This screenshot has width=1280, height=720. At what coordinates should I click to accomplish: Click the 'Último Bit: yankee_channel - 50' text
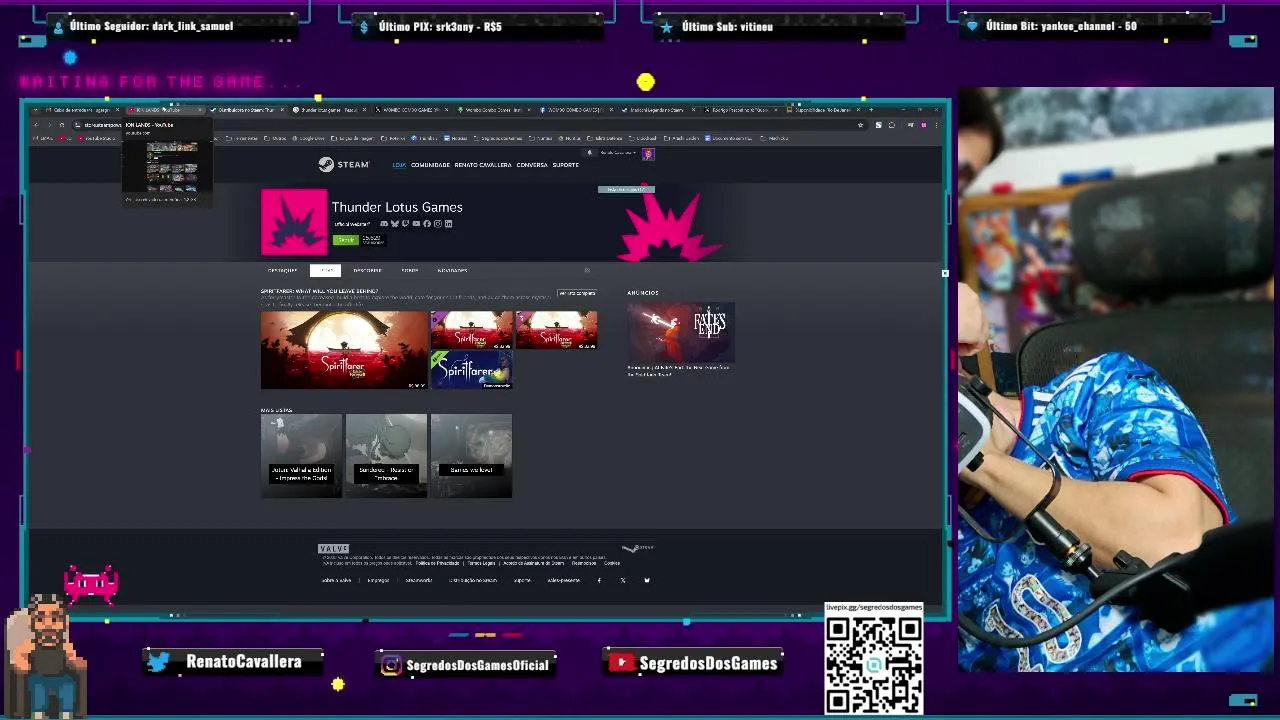pyautogui.click(x=1061, y=26)
